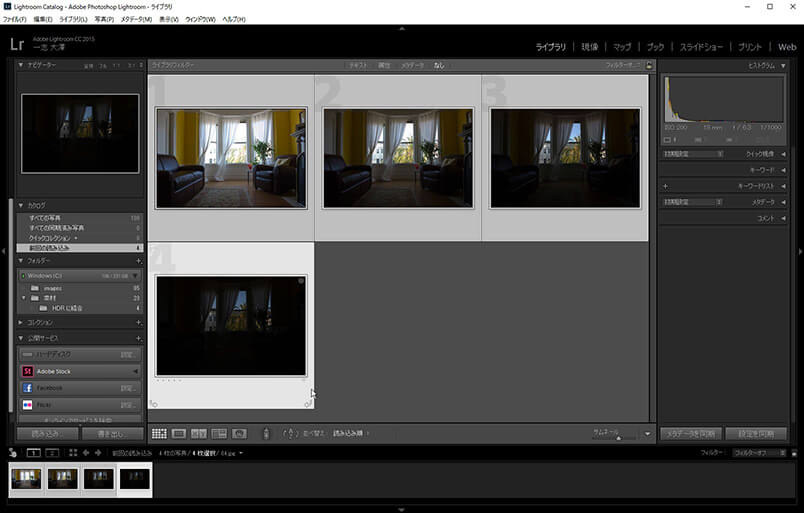Go forward with filmstrip right arrow
The image size is (804, 513).
98,453
